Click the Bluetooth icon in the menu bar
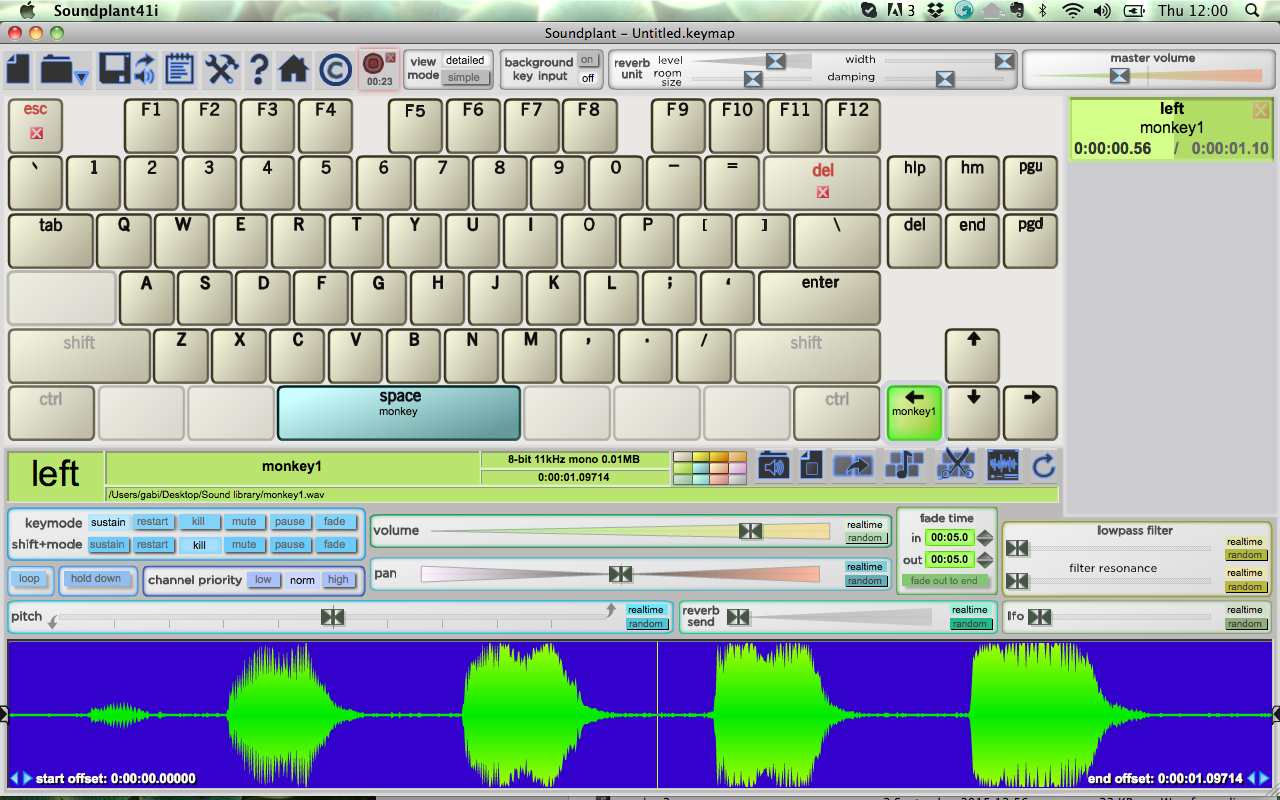Viewport: 1280px width, 800px height. (1042, 10)
